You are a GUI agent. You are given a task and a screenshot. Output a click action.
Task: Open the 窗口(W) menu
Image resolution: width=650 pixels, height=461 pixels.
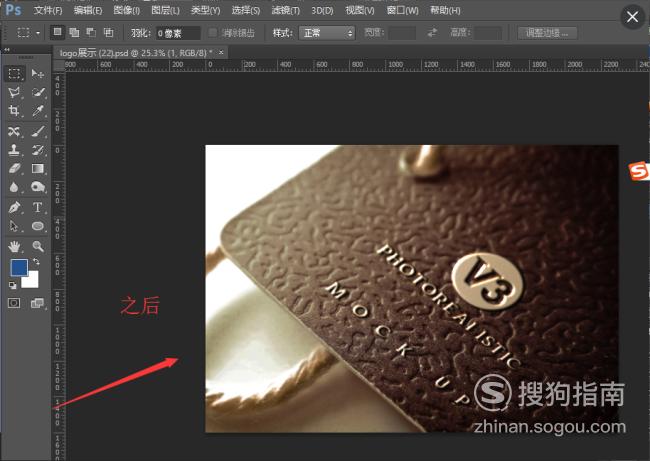tap(402, 10)
